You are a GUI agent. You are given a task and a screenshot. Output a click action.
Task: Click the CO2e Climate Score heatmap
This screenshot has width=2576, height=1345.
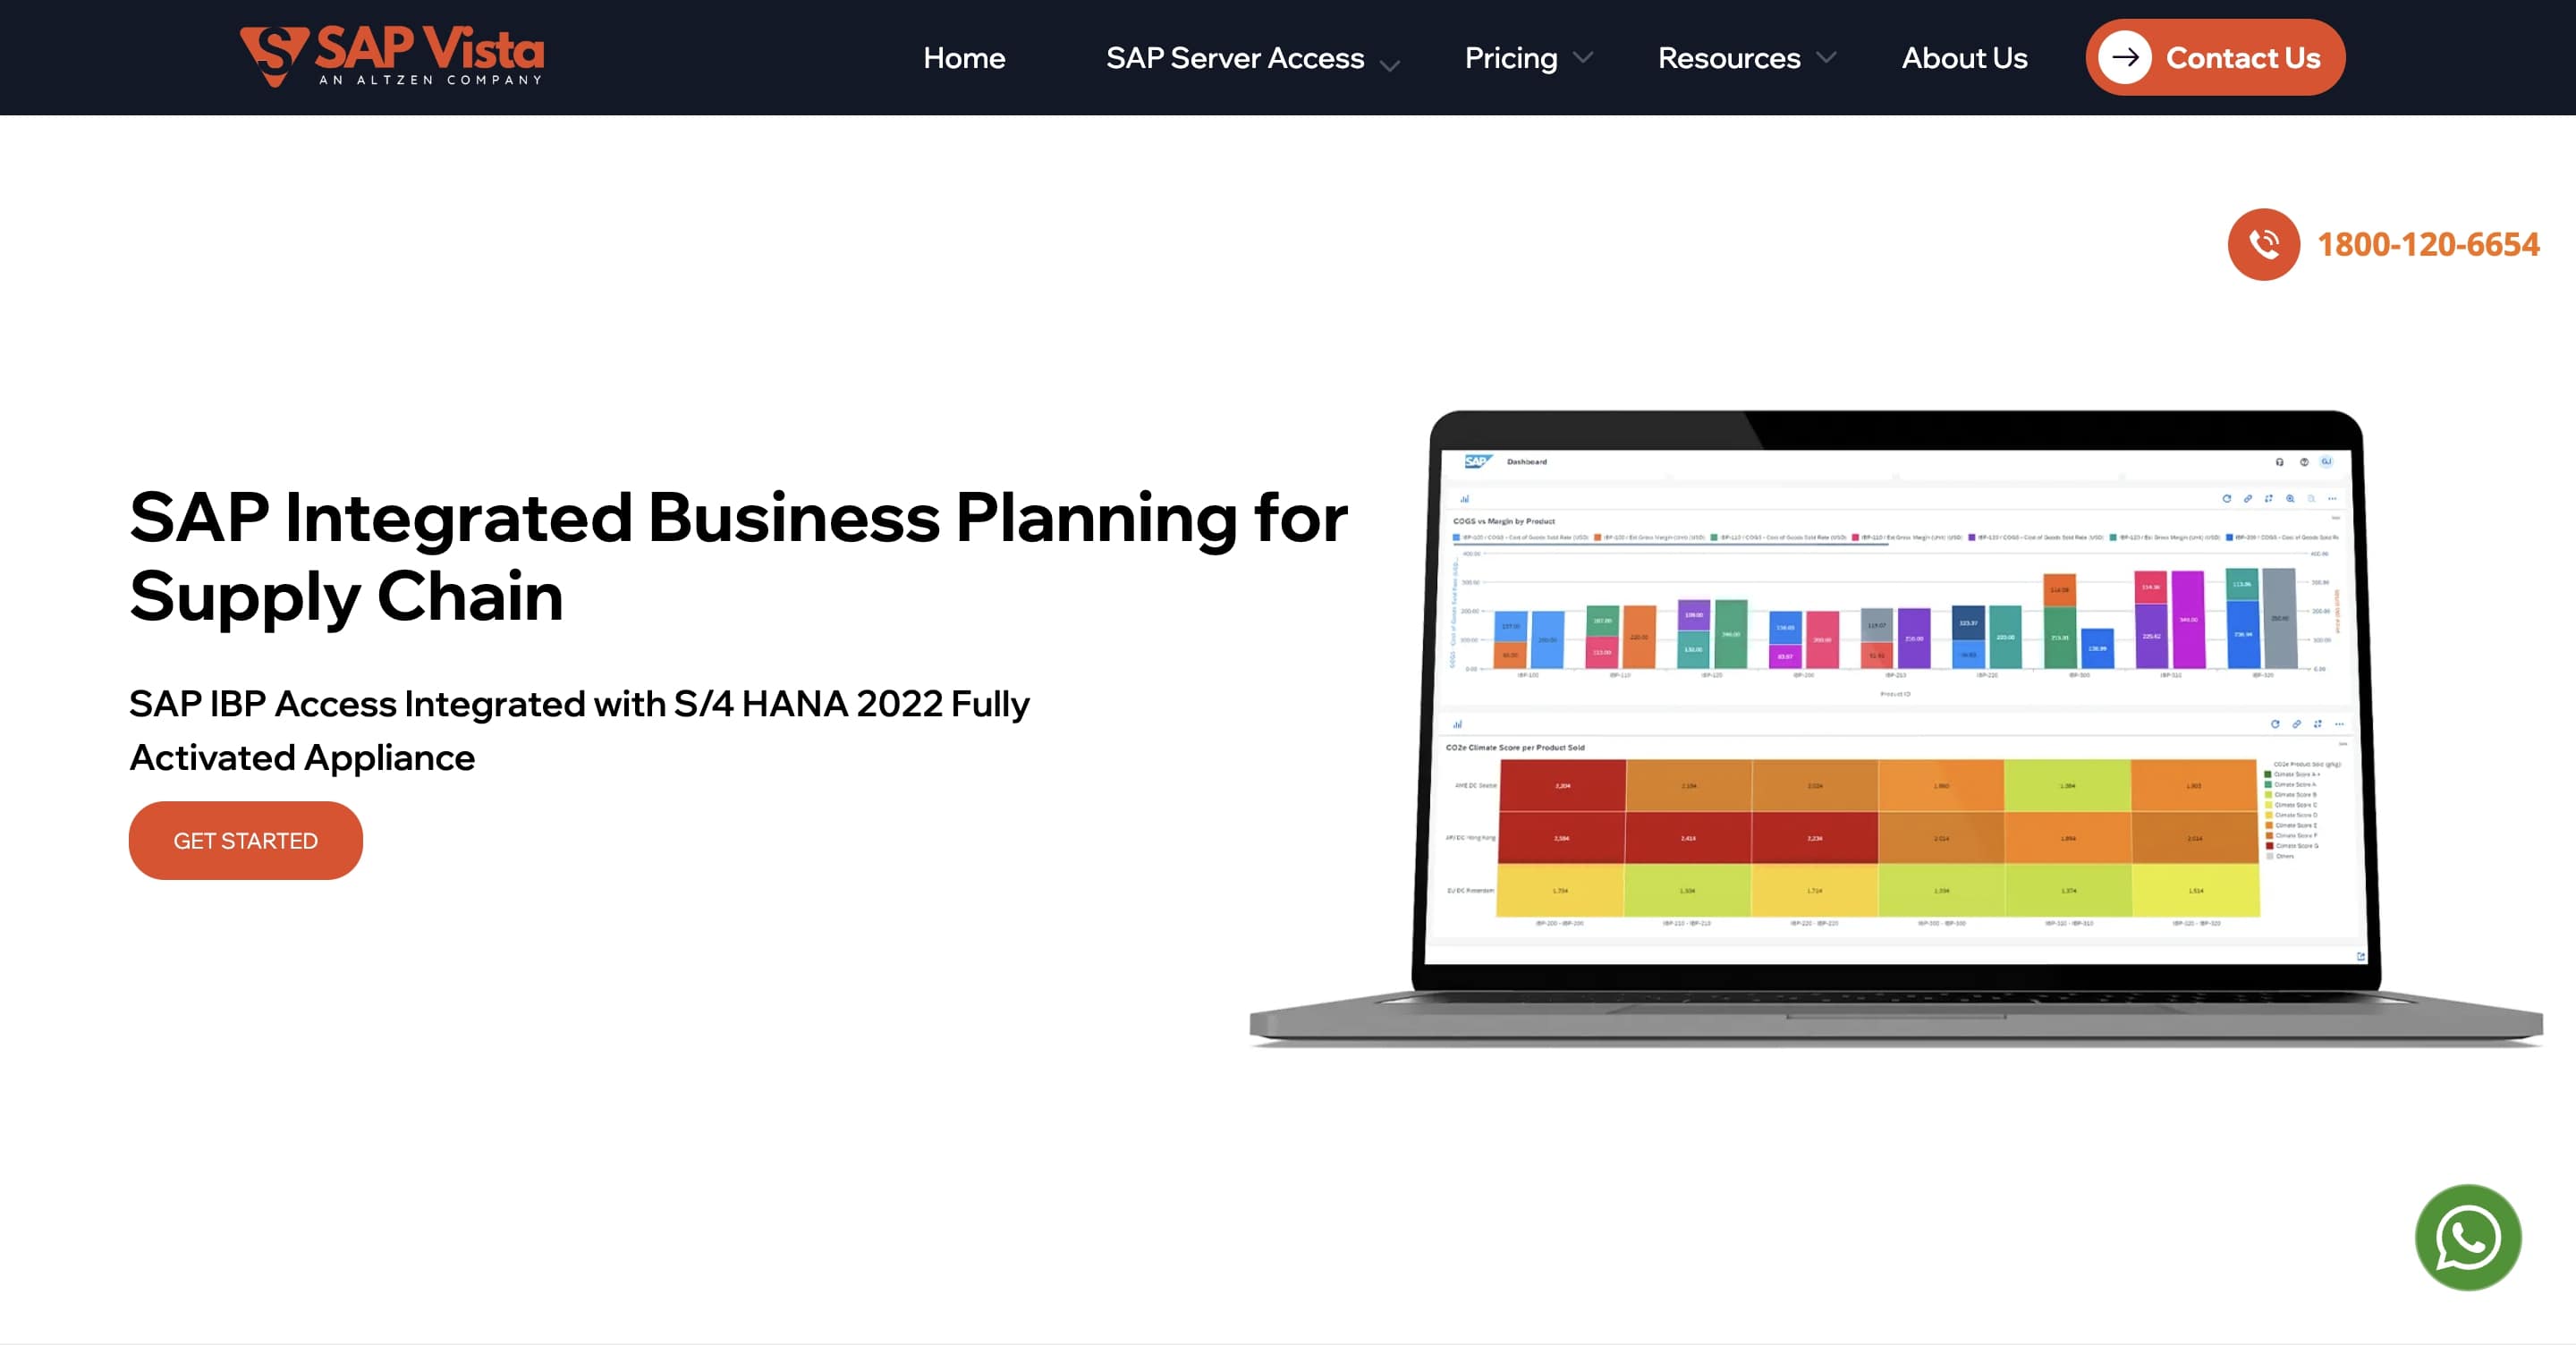(x=1877, y=838)
